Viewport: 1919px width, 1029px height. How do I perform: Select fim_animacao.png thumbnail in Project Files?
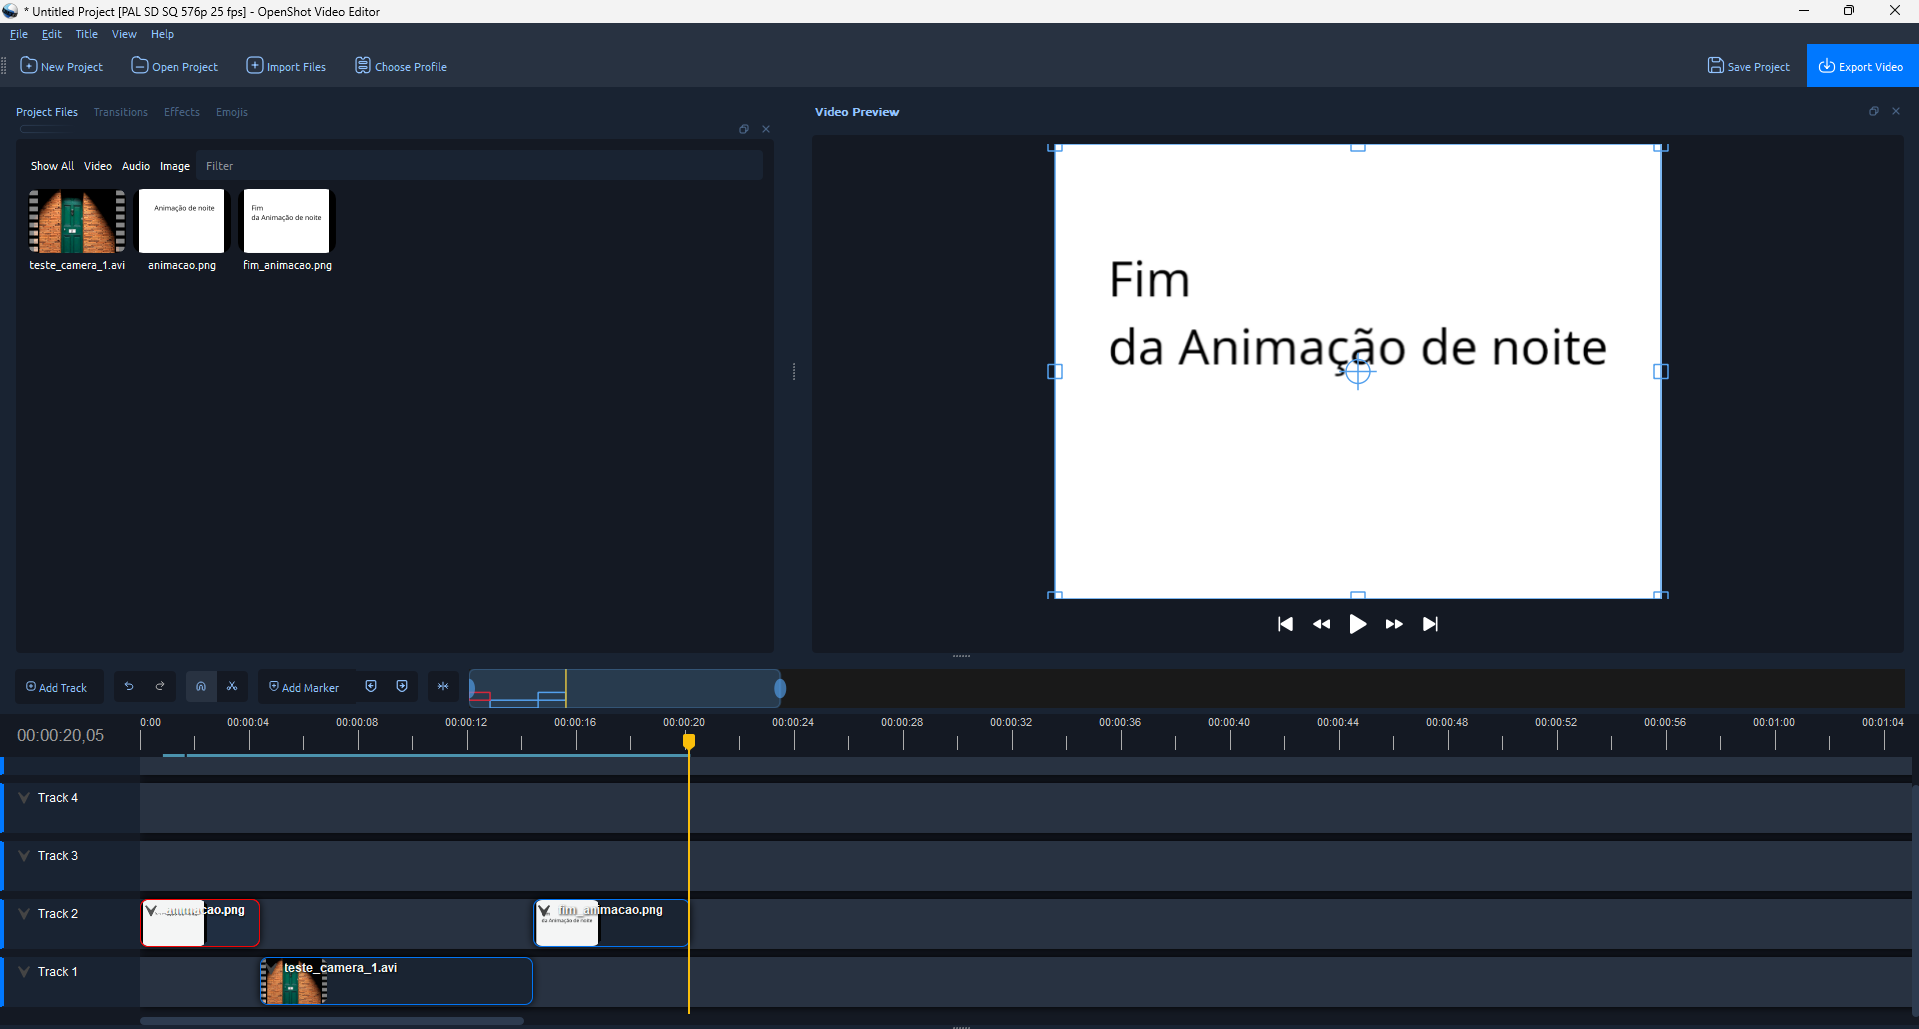coord(287,221)
